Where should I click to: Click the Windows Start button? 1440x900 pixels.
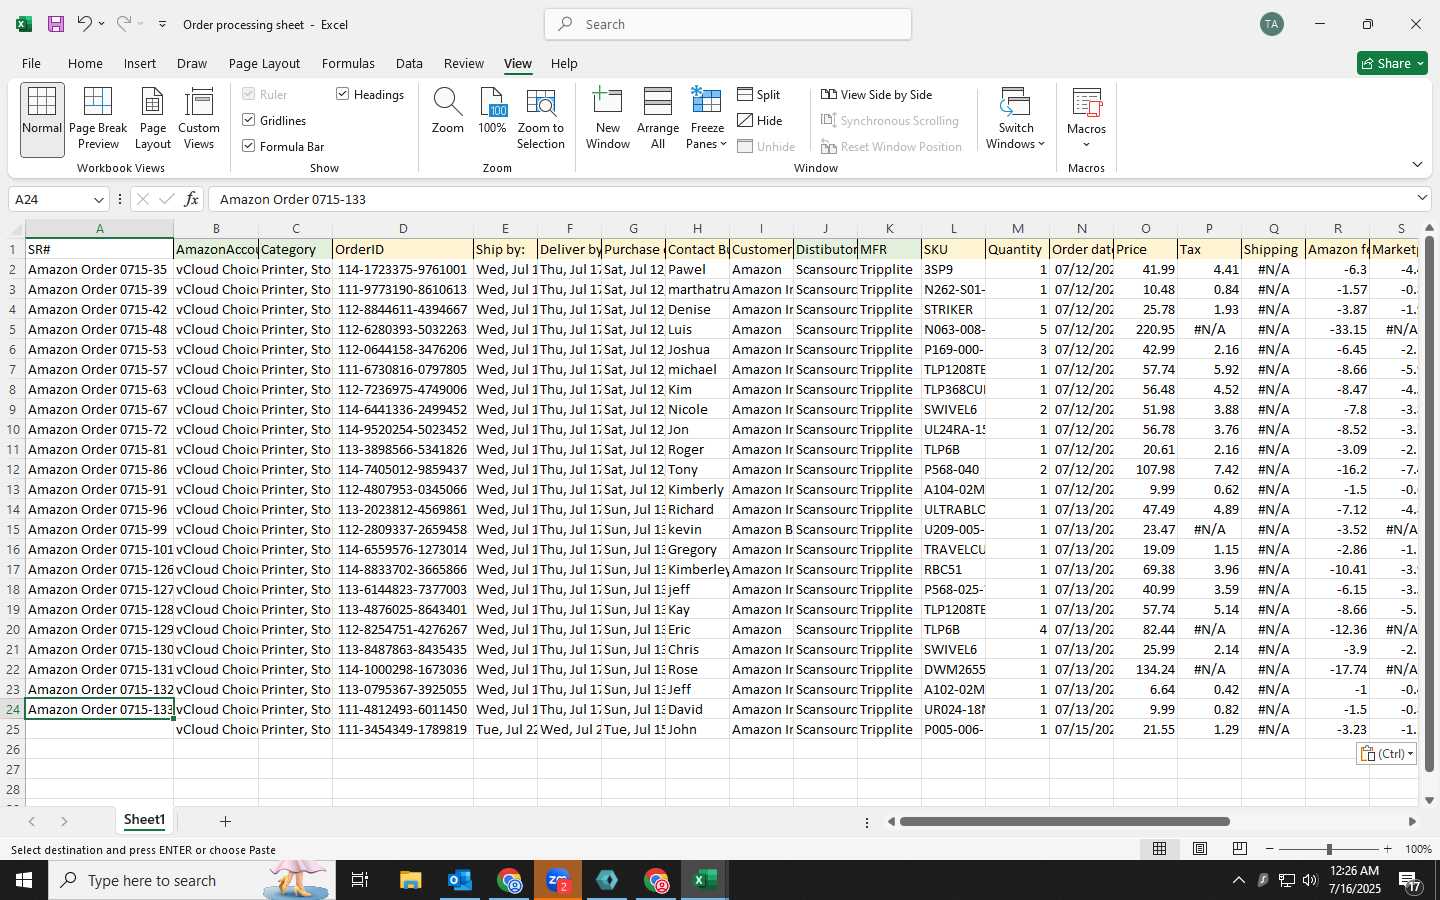tap(24, 880)
